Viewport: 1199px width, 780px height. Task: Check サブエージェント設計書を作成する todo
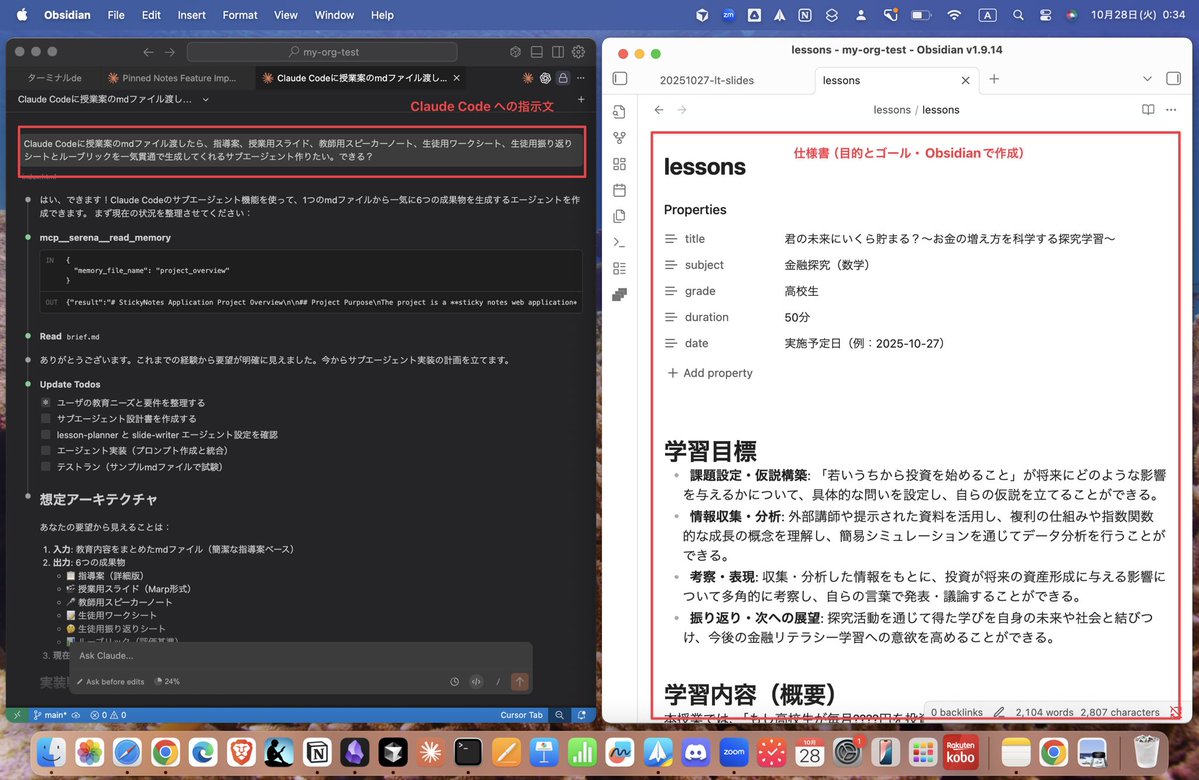point(46,418)
